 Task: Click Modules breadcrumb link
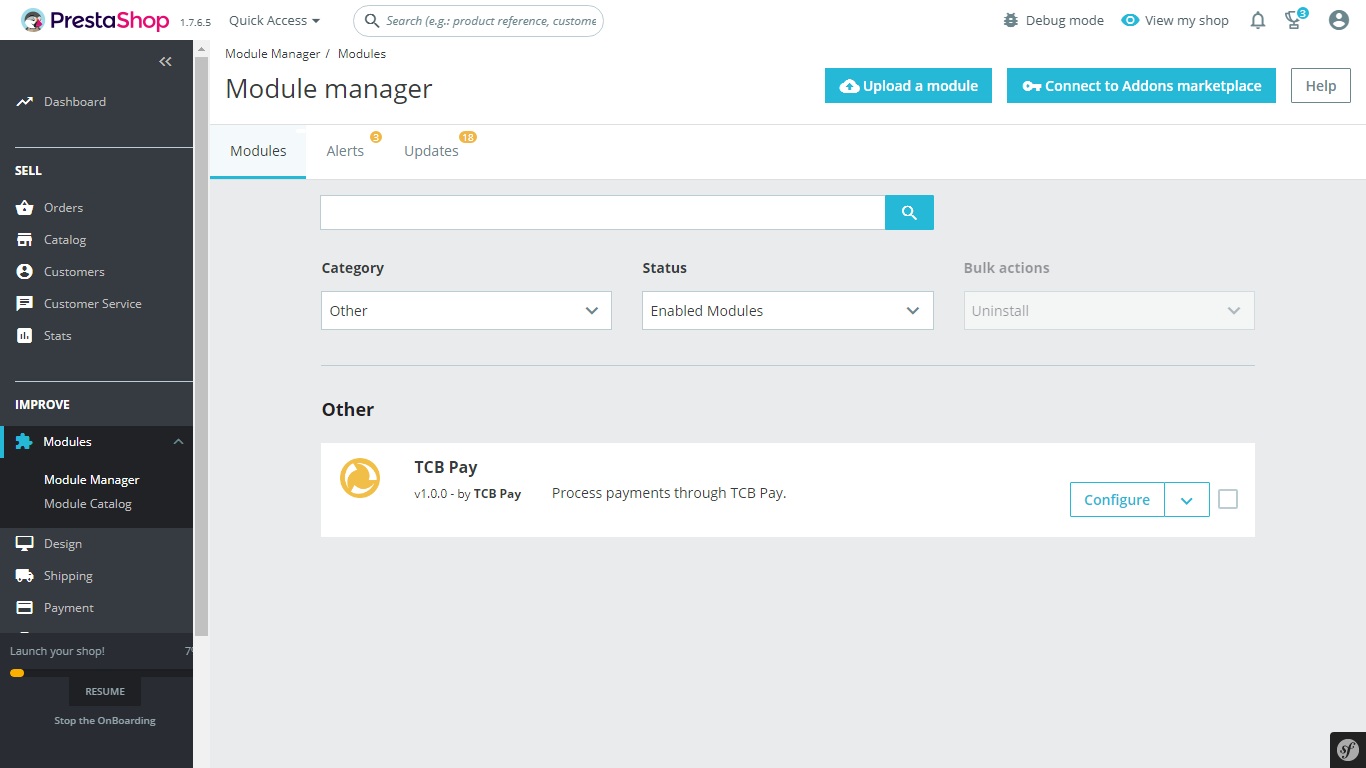(362, 54)
